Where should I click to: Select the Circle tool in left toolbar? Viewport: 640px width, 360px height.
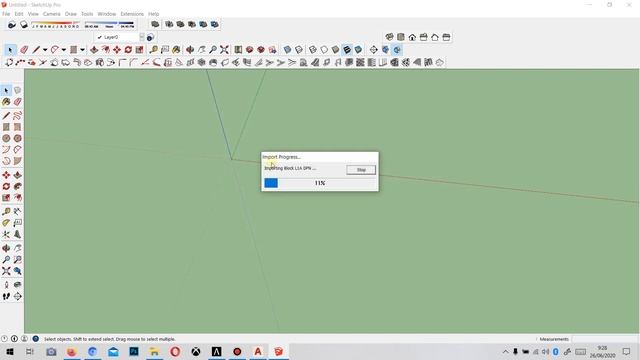pyautogui.click(x=6, y=139)
